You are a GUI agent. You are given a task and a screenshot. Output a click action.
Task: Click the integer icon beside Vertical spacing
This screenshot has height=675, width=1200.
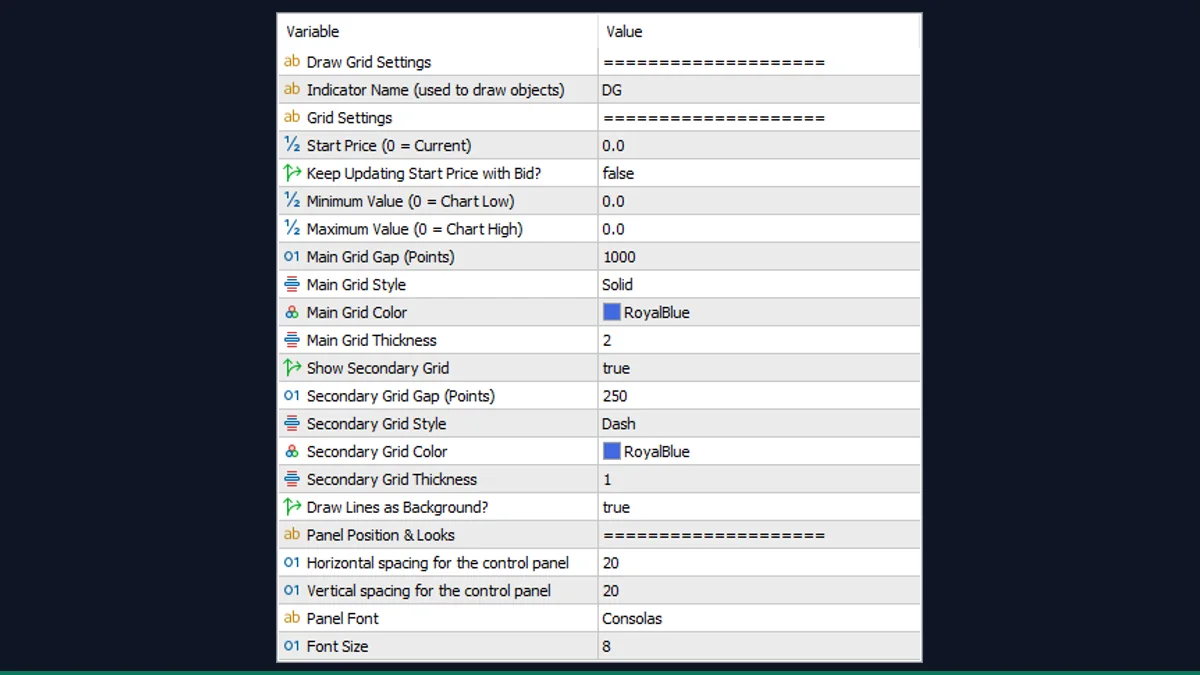[x=292, y=591]
